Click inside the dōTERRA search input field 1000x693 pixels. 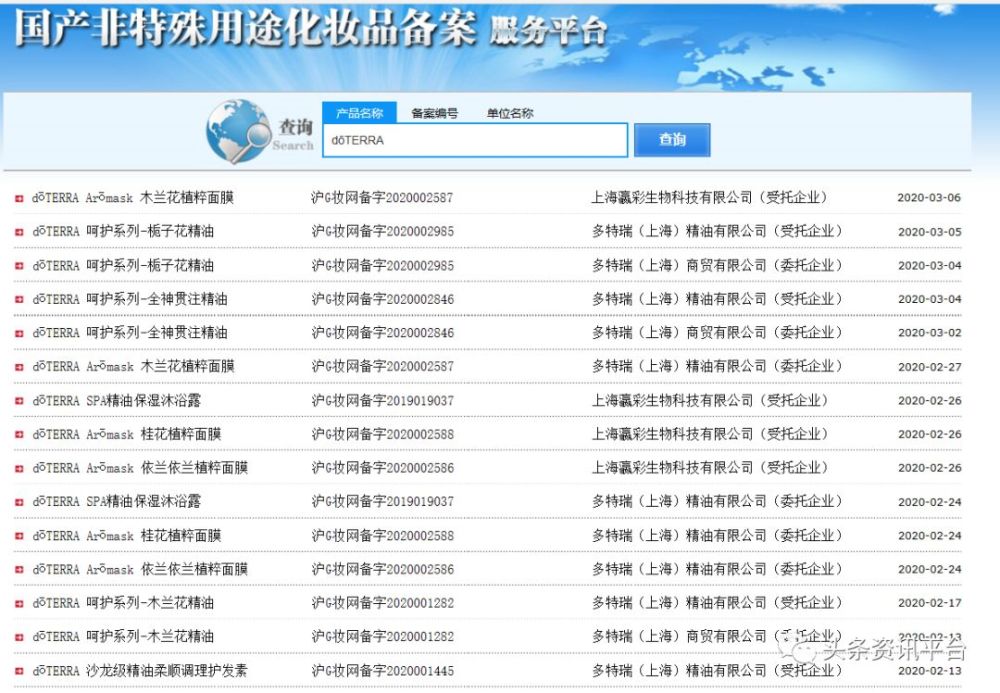[474, 140]
